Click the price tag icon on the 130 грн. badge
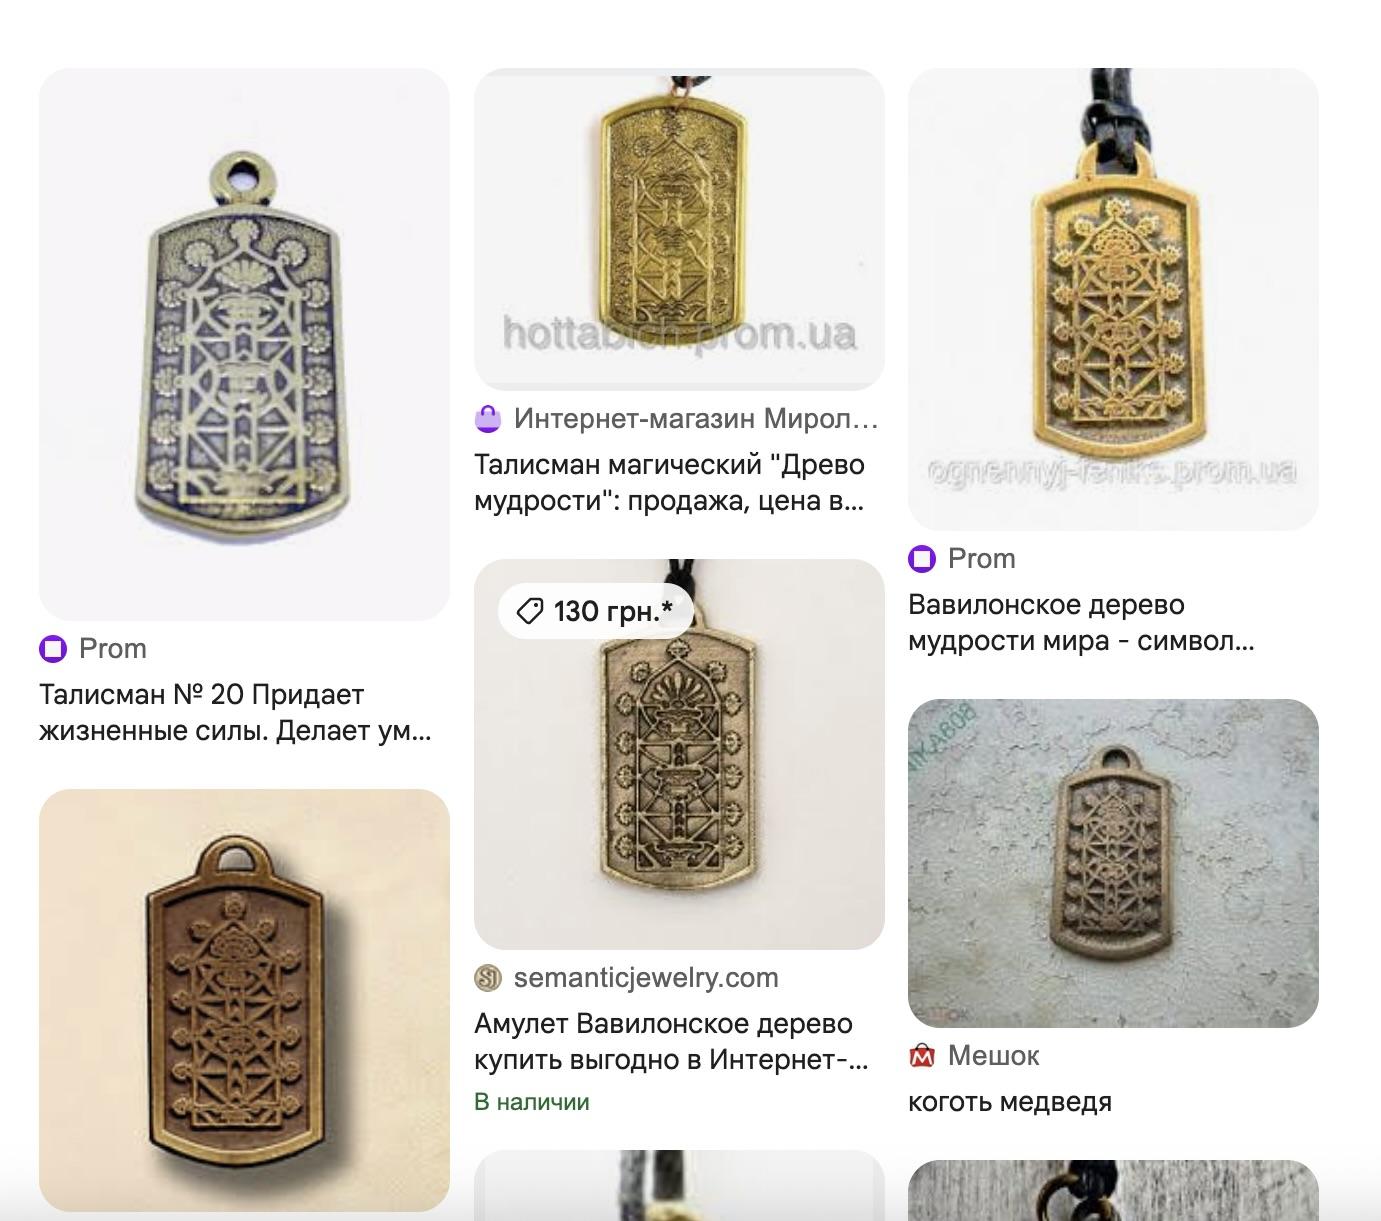This screenshot has width=1381, height=1221. 529,610
